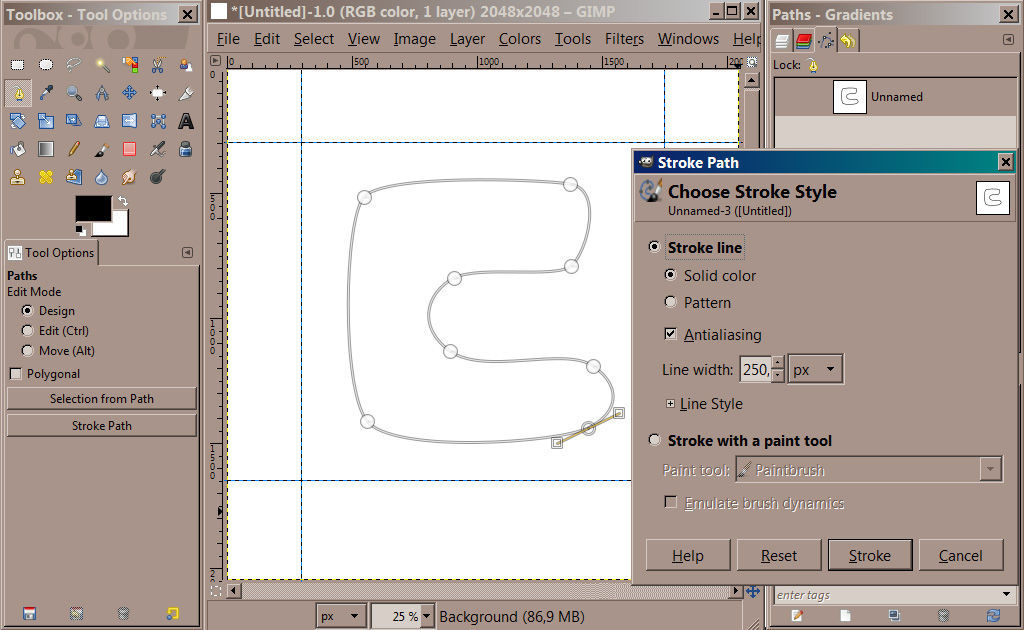Select the Pencil tool
This screenshot has height=630, width=1024.
tap(74, 149)
